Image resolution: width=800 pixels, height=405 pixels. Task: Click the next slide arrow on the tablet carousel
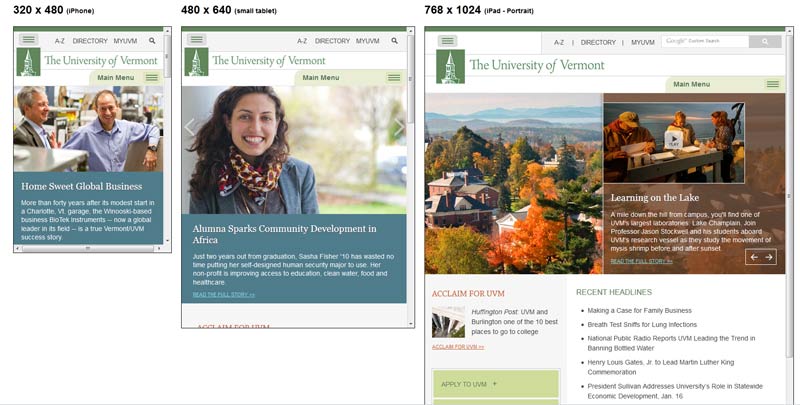[x=398, y=127]
